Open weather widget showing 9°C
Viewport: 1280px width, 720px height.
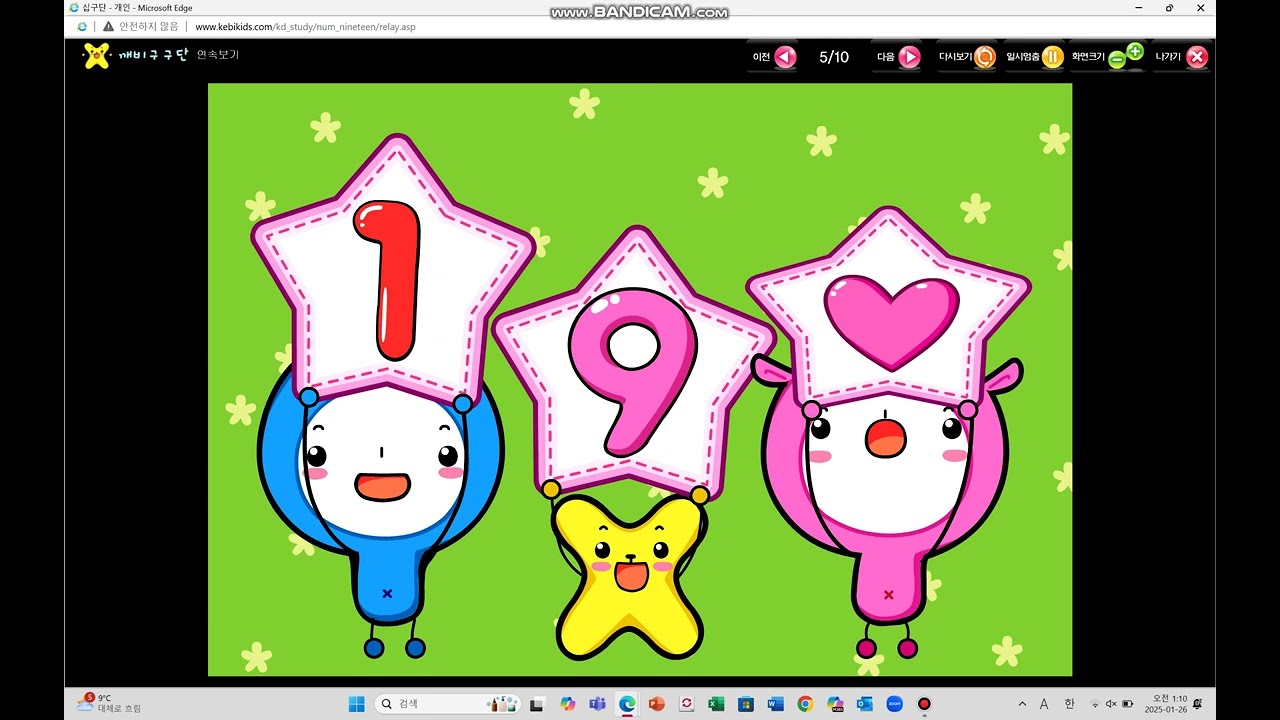click(110, 703)
